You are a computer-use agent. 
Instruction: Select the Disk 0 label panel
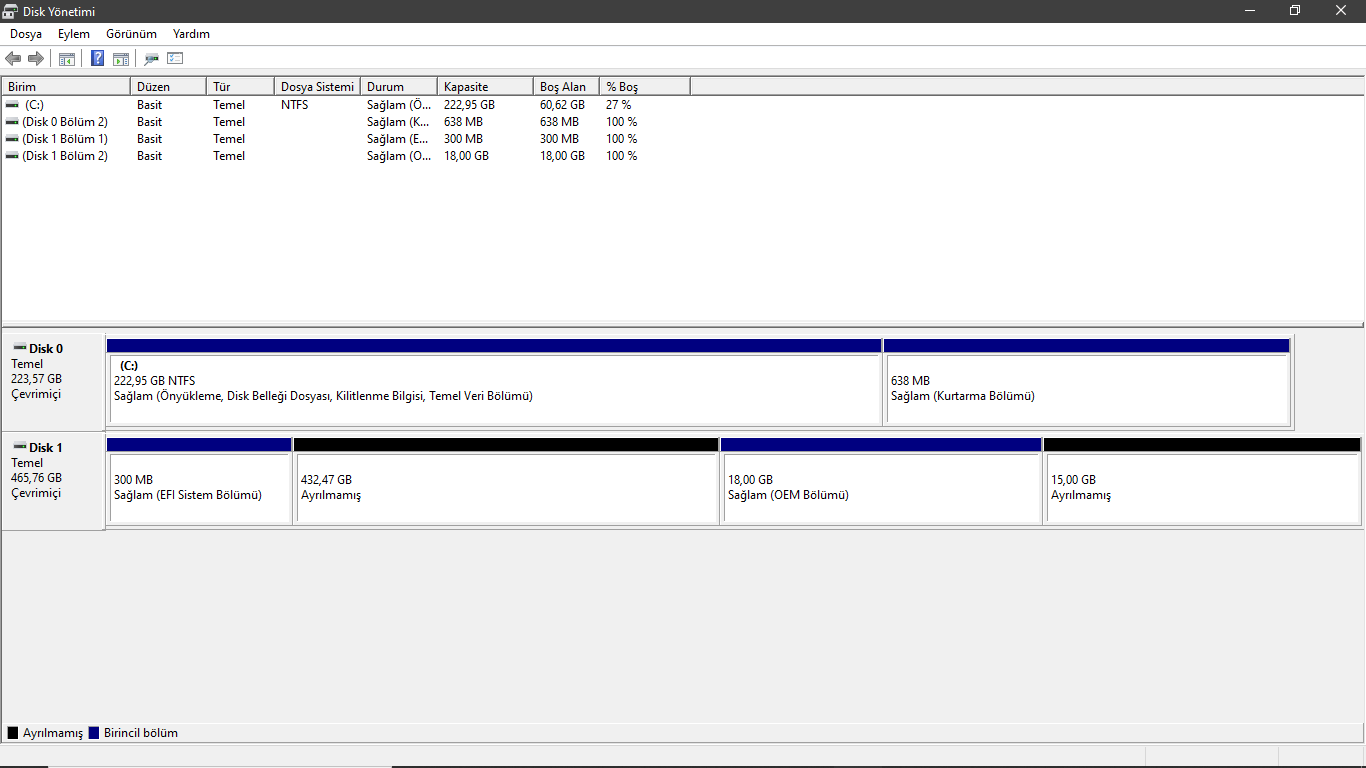[x=53, y=383]
